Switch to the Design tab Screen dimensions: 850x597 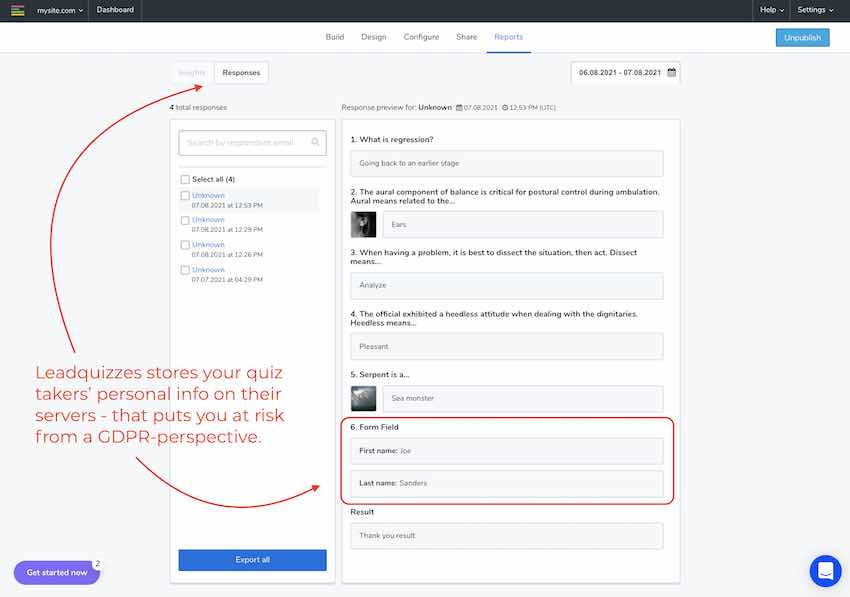[374, 37]
